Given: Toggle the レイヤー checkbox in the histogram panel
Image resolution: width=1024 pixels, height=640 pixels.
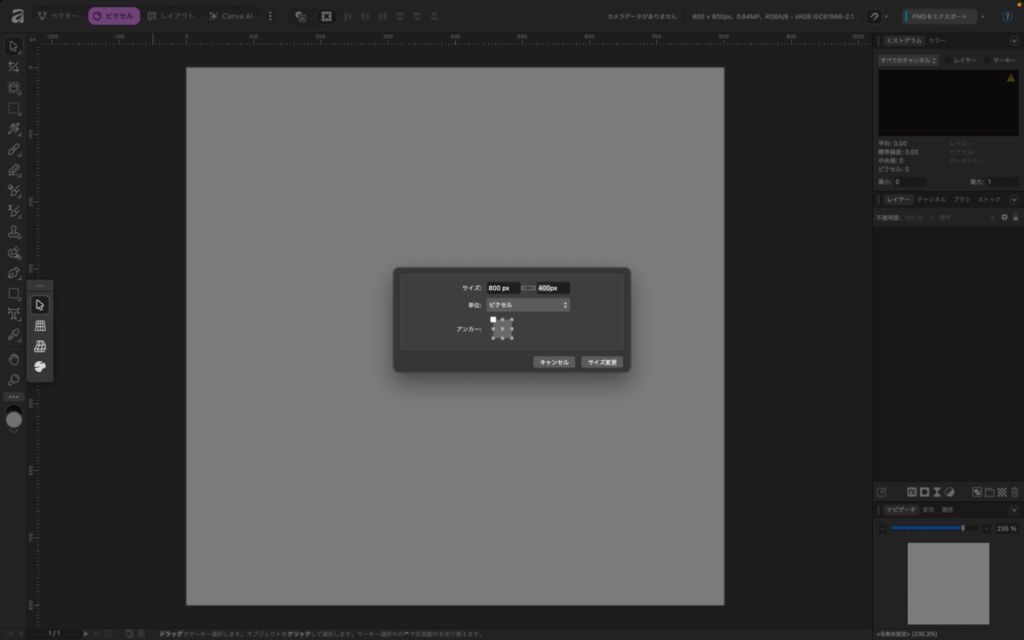Looking at the screenshot, I should click(x=949, y=61).
